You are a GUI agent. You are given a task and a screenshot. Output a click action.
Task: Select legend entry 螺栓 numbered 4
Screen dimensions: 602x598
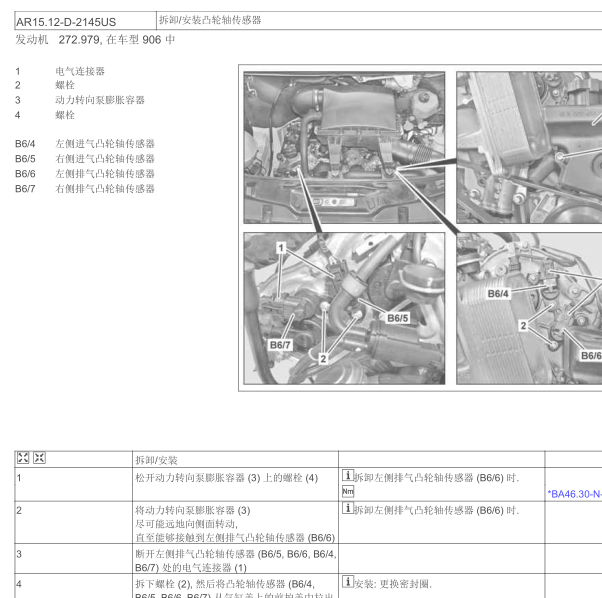point(65,115)
